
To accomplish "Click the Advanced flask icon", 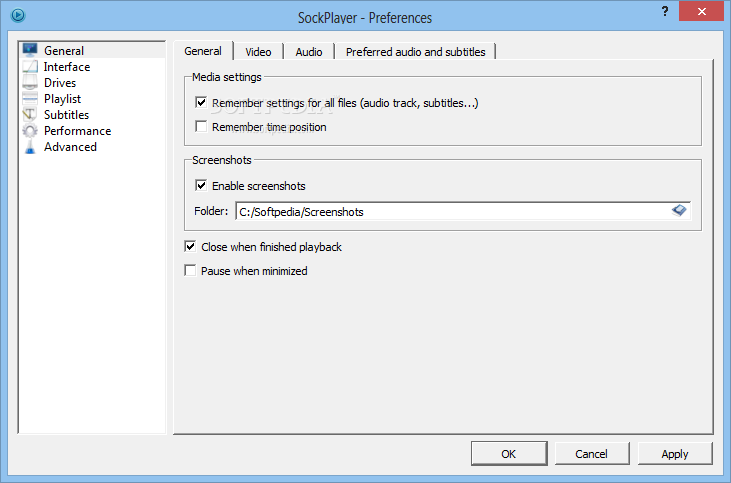I will pos(30,146).
